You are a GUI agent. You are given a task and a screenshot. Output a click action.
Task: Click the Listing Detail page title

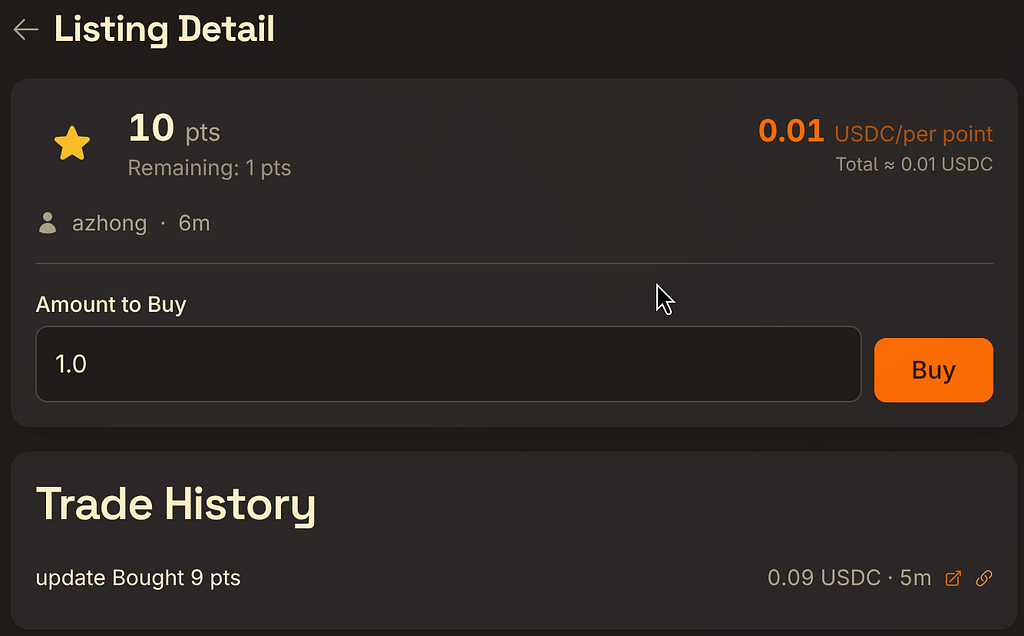click(164, 30)
